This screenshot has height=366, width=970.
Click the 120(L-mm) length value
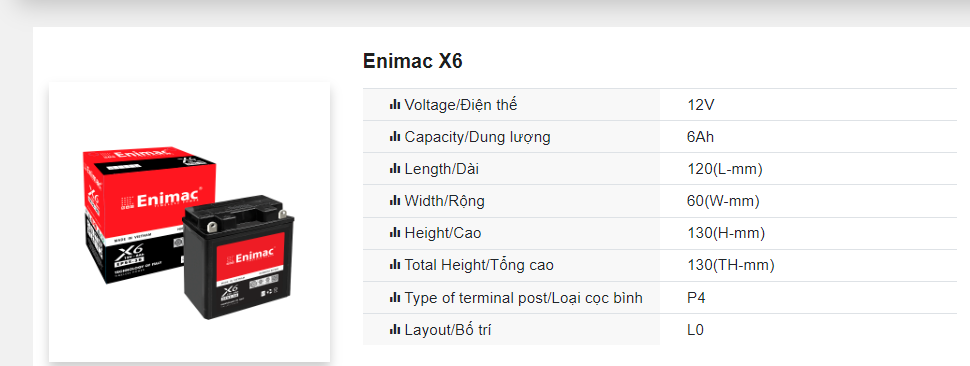[x=724, y=169]
